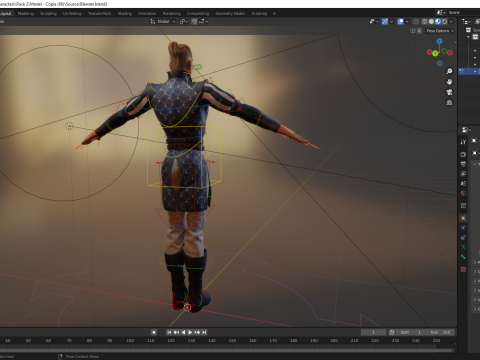Open the Shading workspace tab

coord(125,14)
